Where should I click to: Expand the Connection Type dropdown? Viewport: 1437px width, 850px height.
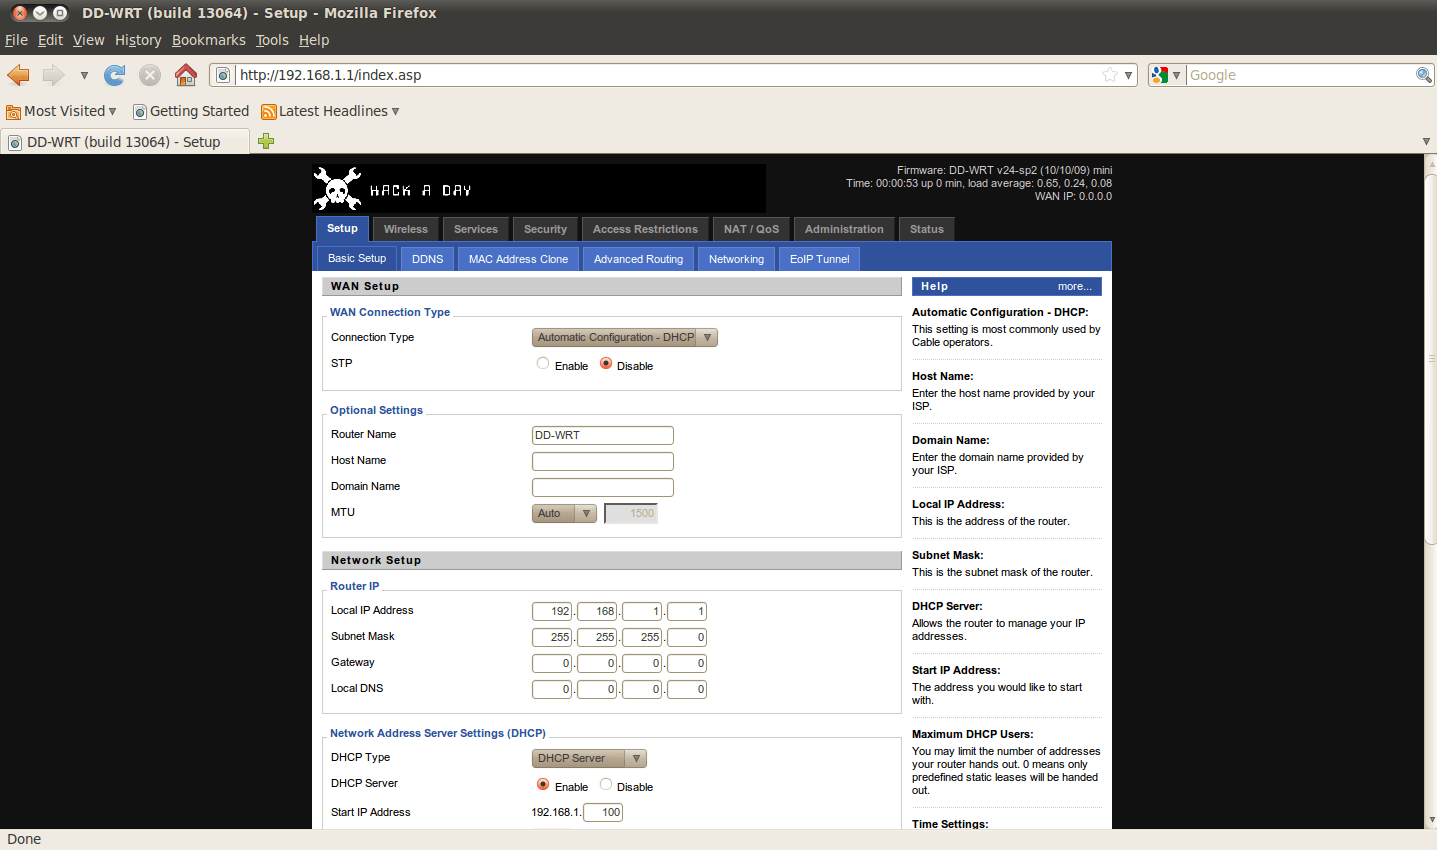click(x=624, y=338)
